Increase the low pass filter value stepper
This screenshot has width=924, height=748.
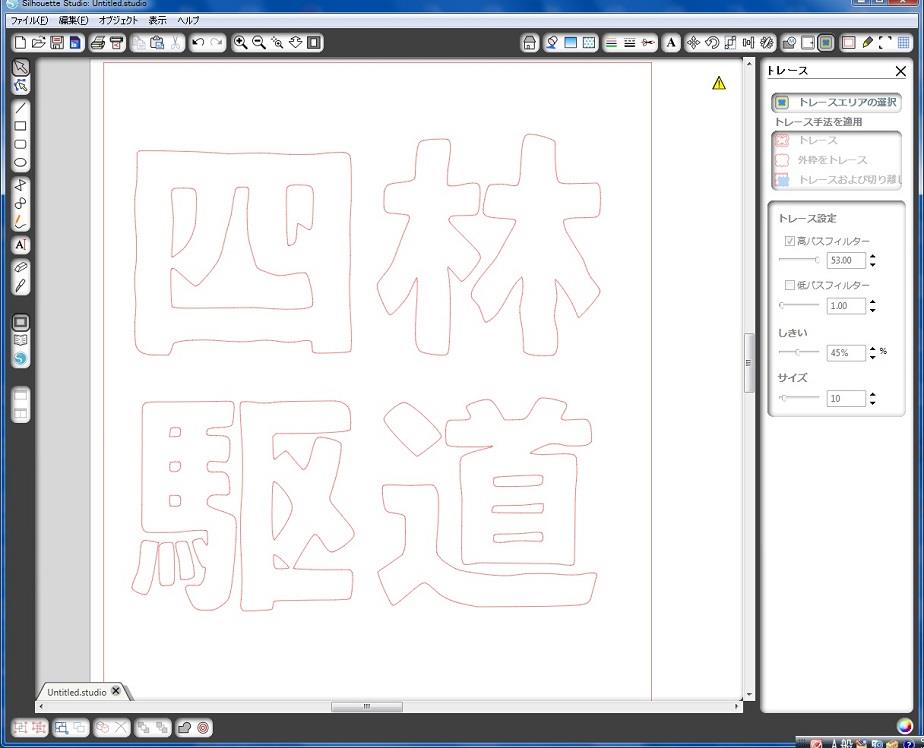873,302
